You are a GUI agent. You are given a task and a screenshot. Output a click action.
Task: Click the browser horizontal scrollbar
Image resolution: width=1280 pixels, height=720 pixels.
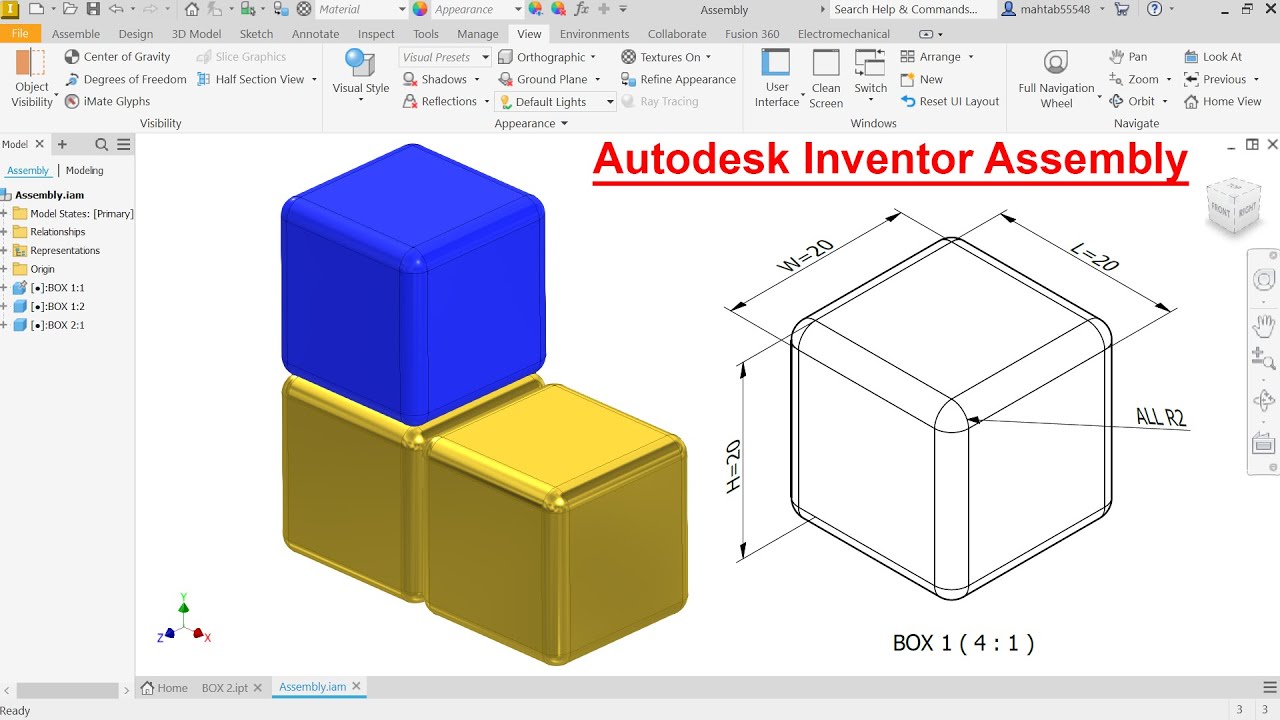tap(67, 691)
